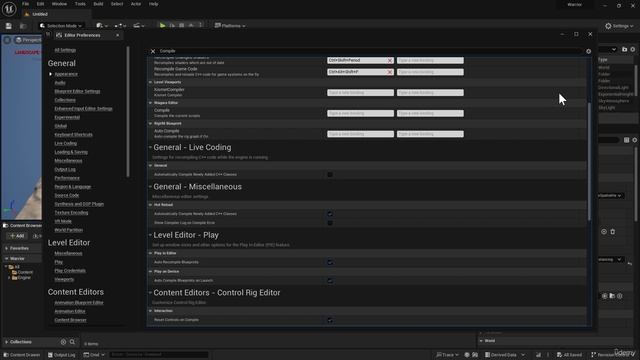Open the Help menu
The width and height of the screenshot is (640, 360).
click(153, 4)
